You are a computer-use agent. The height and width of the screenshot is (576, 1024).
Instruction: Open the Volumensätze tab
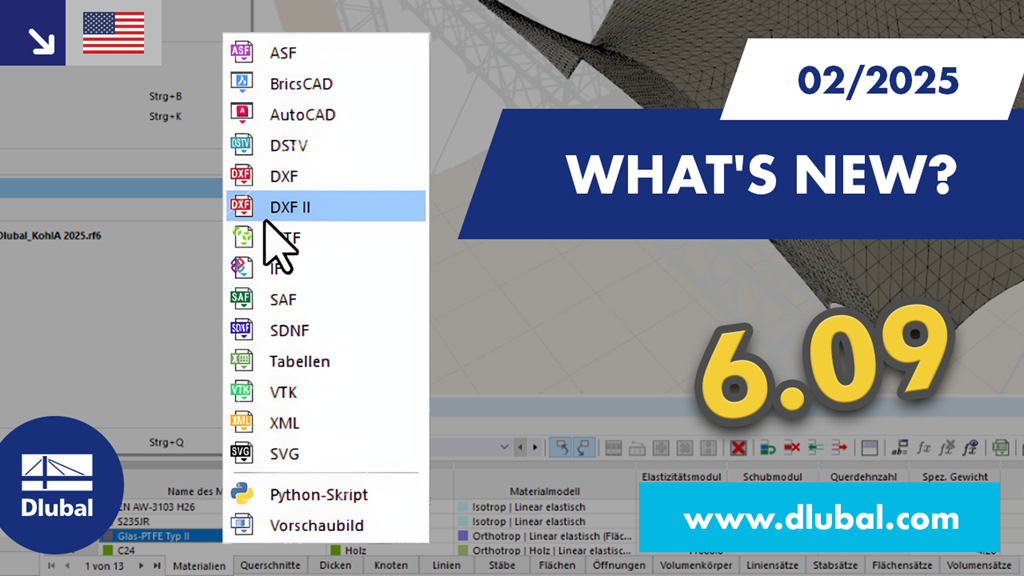point(979,566)
